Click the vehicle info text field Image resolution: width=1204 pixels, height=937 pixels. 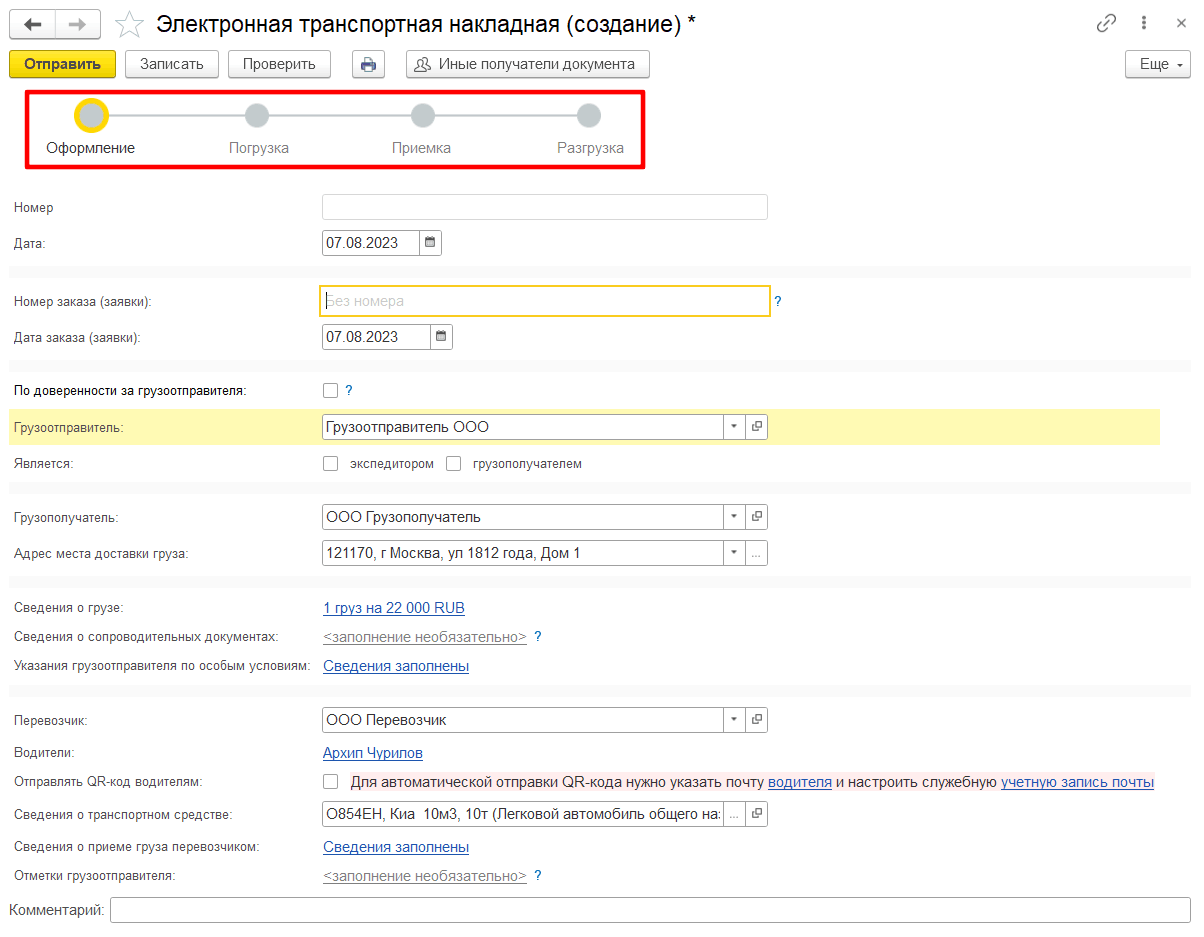[x=523, y=815]
